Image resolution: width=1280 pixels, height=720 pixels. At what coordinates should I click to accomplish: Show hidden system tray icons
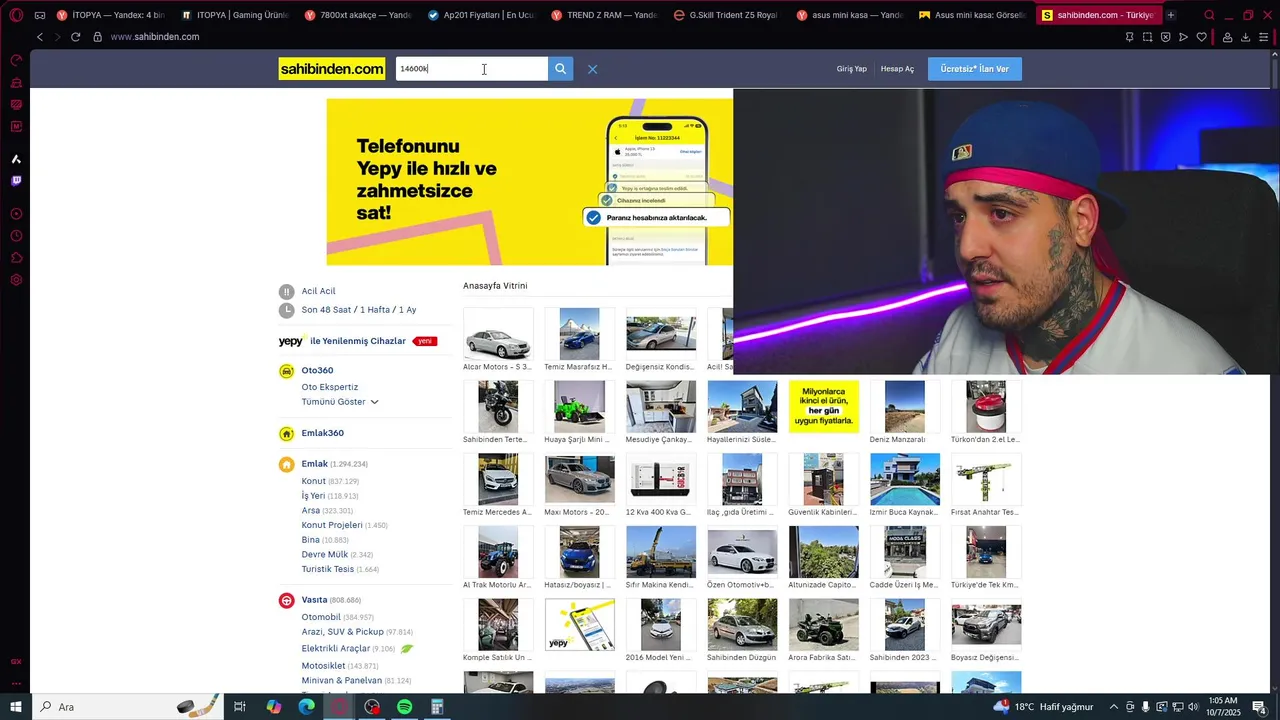tap(1114, 707)
